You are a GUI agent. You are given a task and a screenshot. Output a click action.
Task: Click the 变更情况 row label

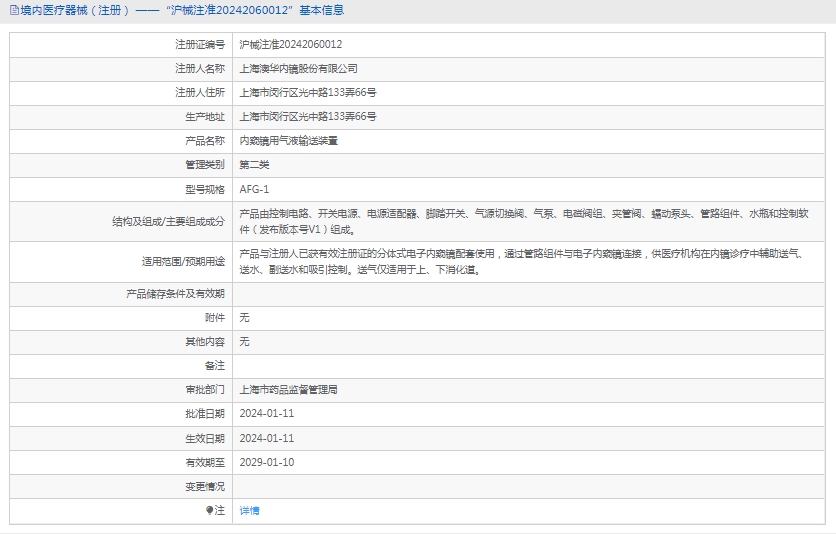point(205,486)
